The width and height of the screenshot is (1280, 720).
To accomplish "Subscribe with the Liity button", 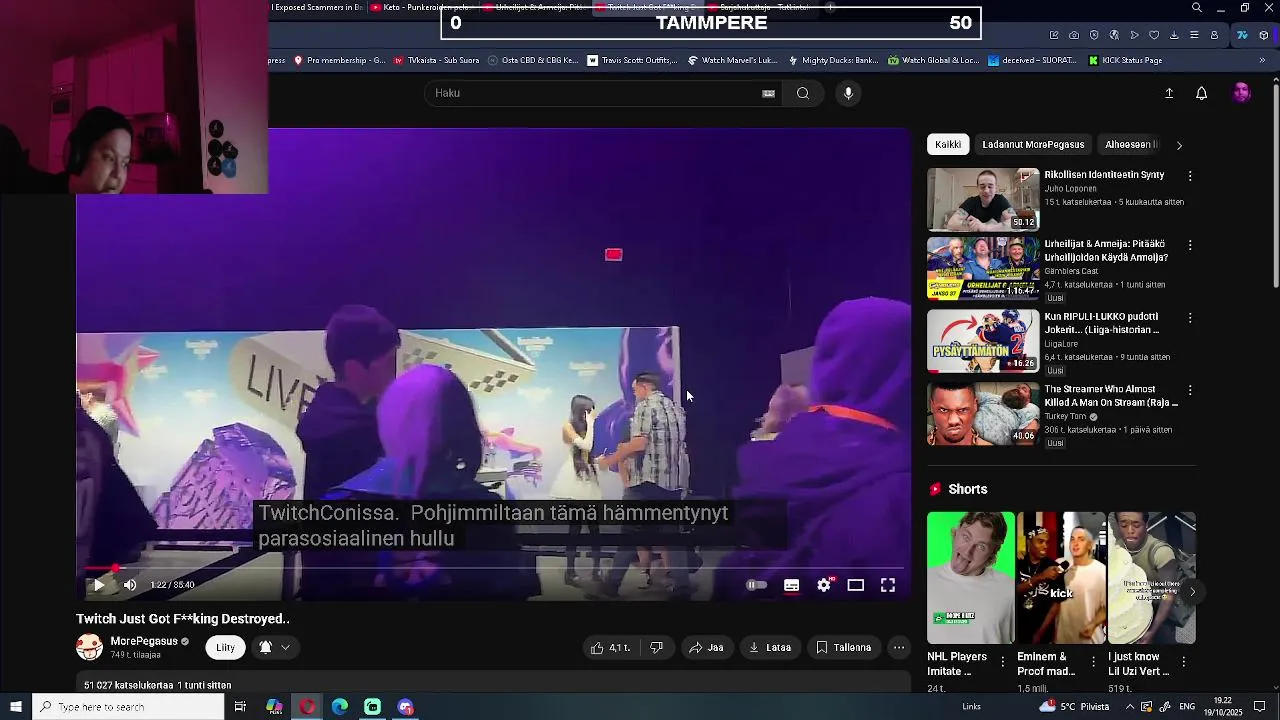I will (226, 647).
